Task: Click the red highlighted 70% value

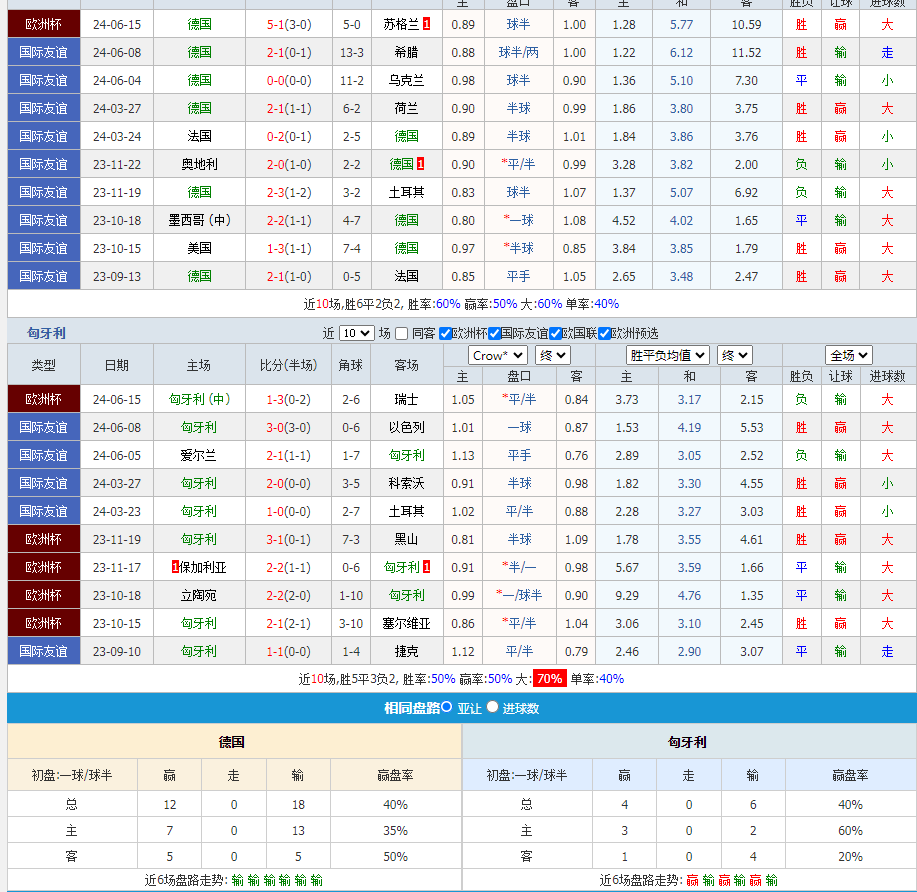Action: (x=549, y=679)
